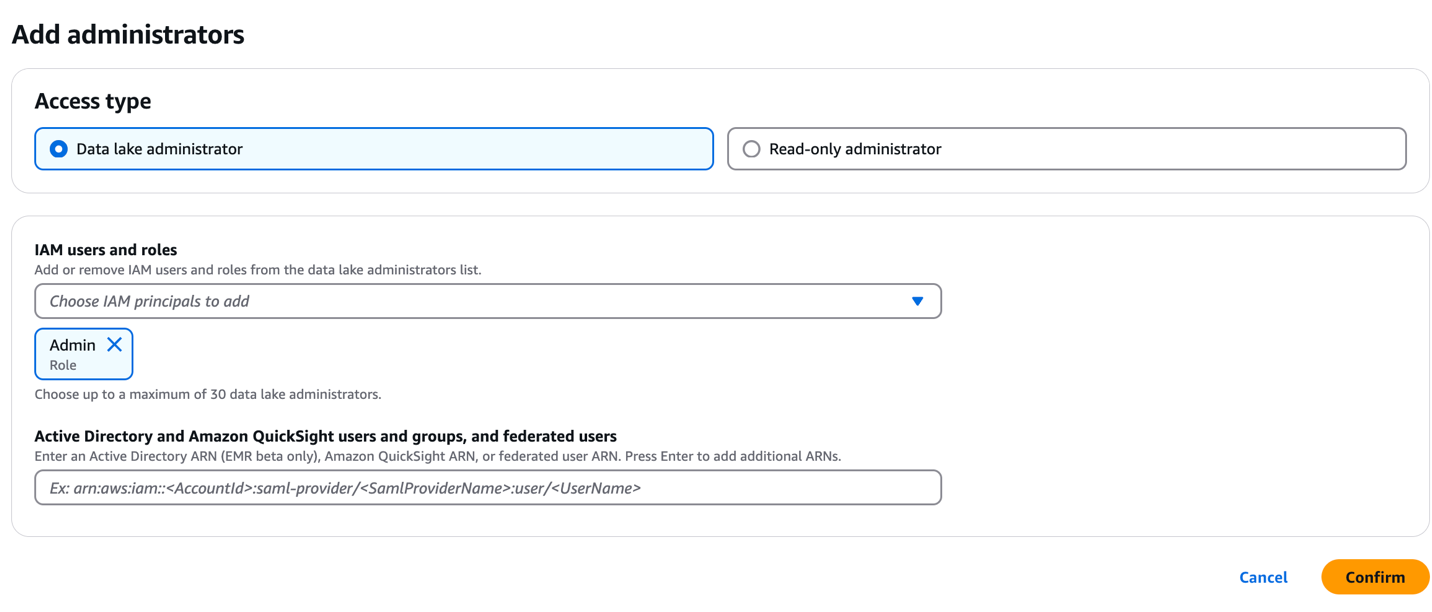Remove the Admin role using the X icon
Screen dimensions: 1432x612
115,345
